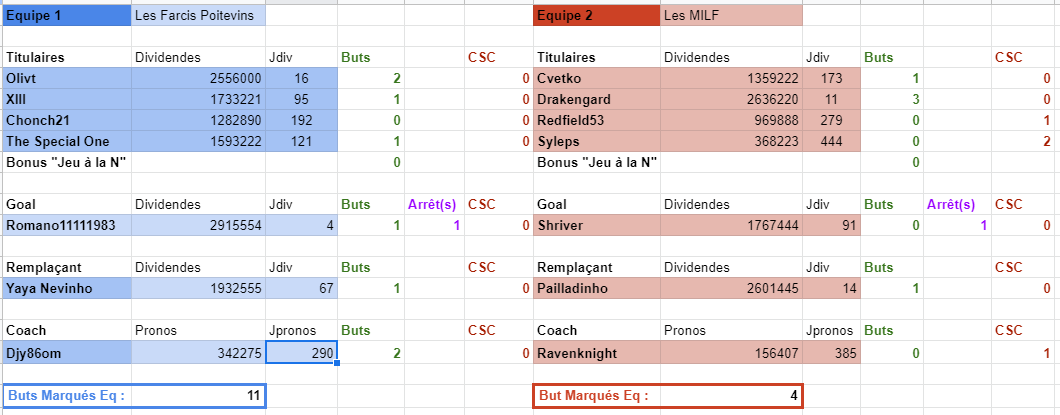Screen dimensions: 1060x415
Task: Click the goalkeeper cell "Romano11111983"
Action: point(67,226)
